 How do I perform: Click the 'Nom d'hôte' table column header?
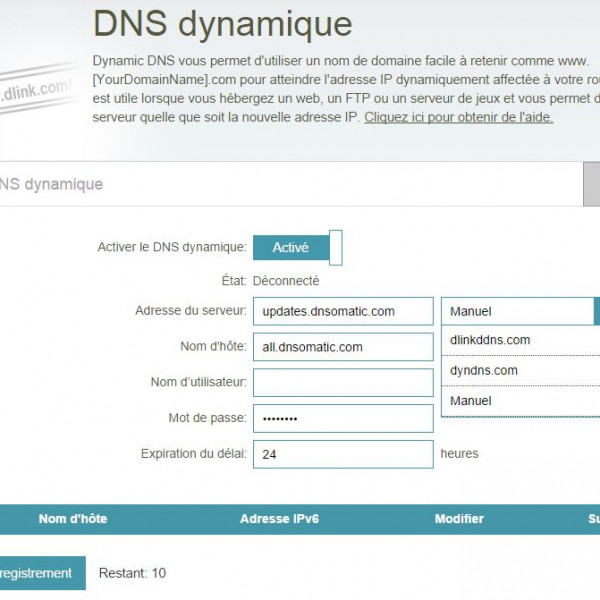73,519
